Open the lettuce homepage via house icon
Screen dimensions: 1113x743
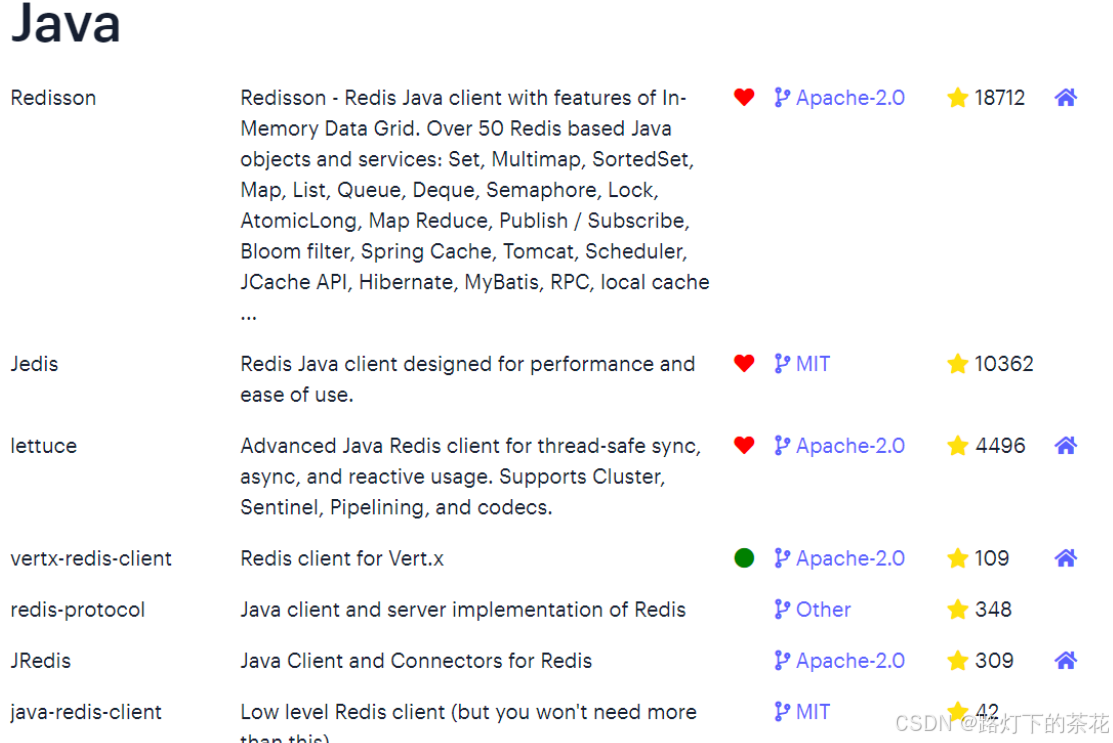(x=1065, y=445)
